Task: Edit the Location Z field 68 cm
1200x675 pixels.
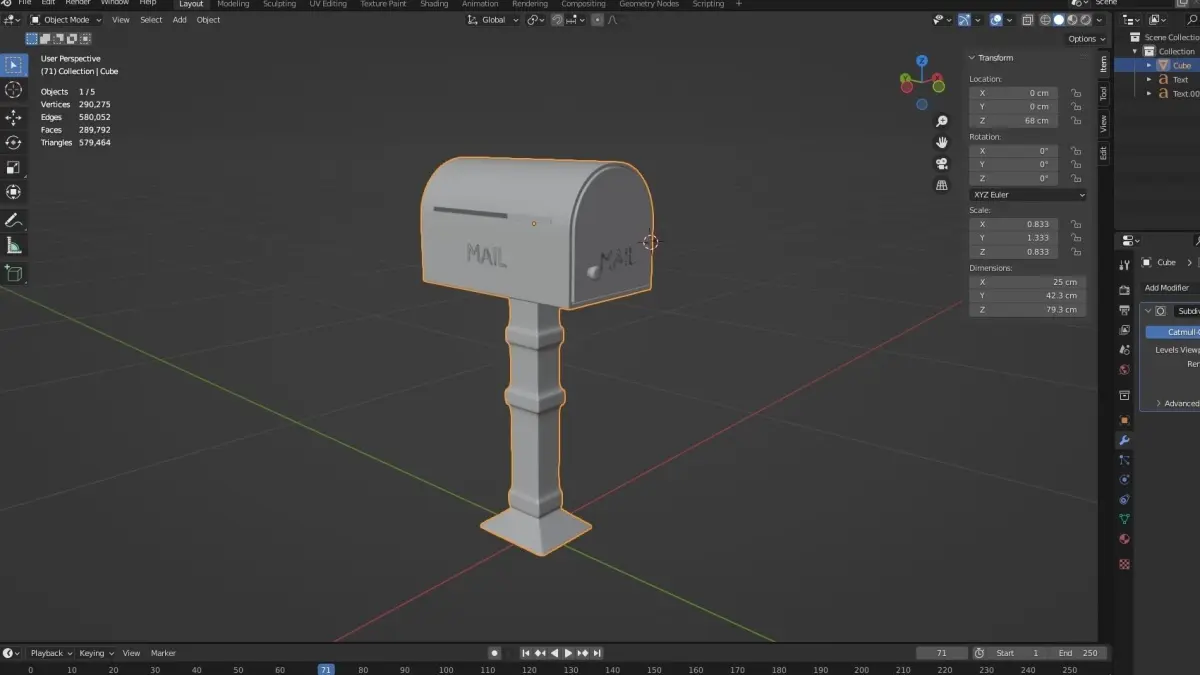Action: click(1013, 120)
